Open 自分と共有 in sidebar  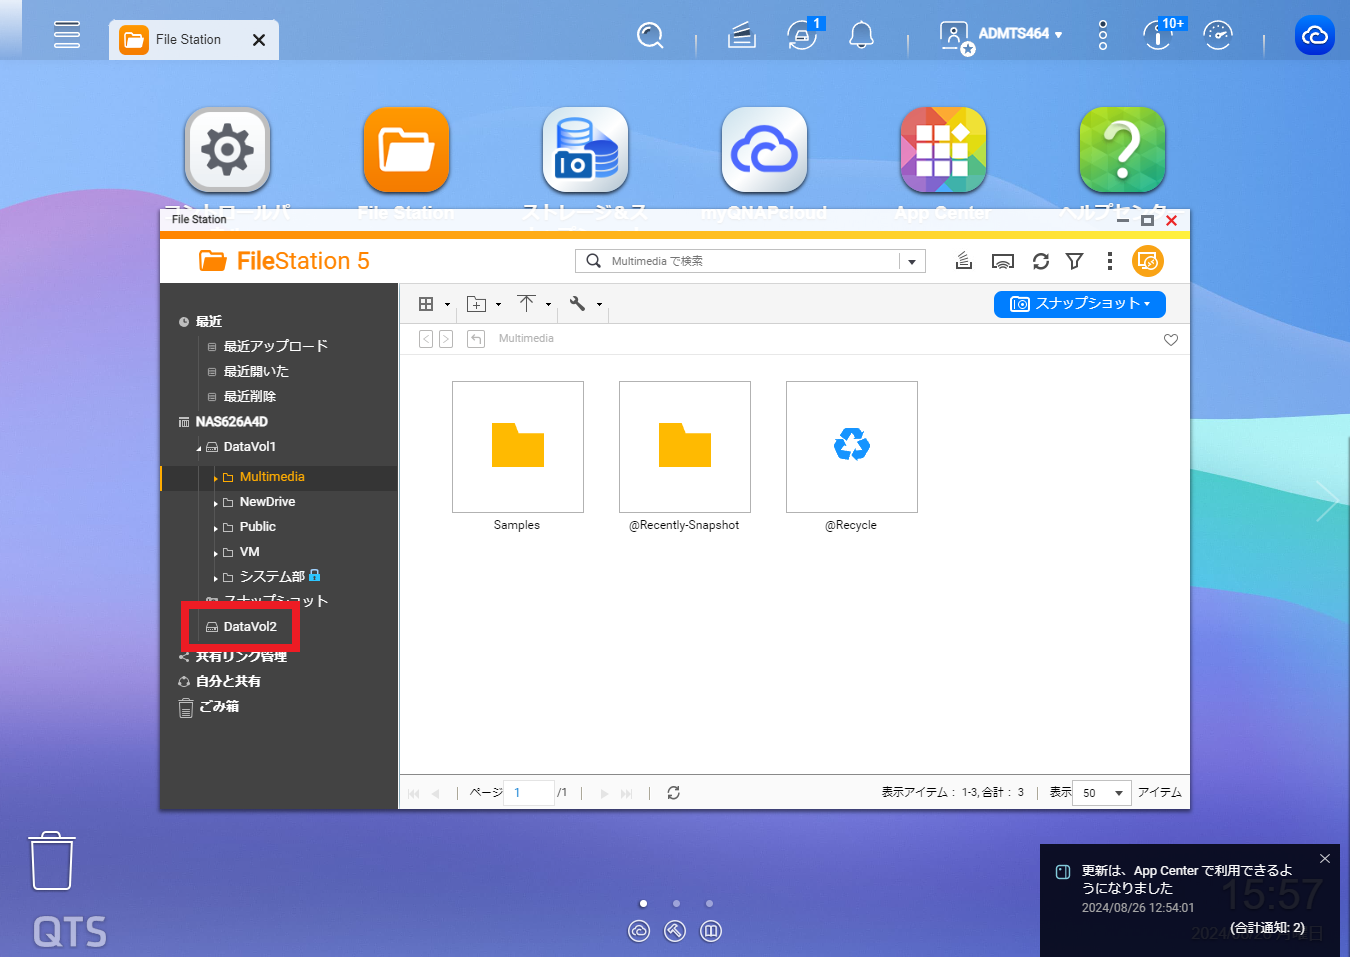point(228,681)
